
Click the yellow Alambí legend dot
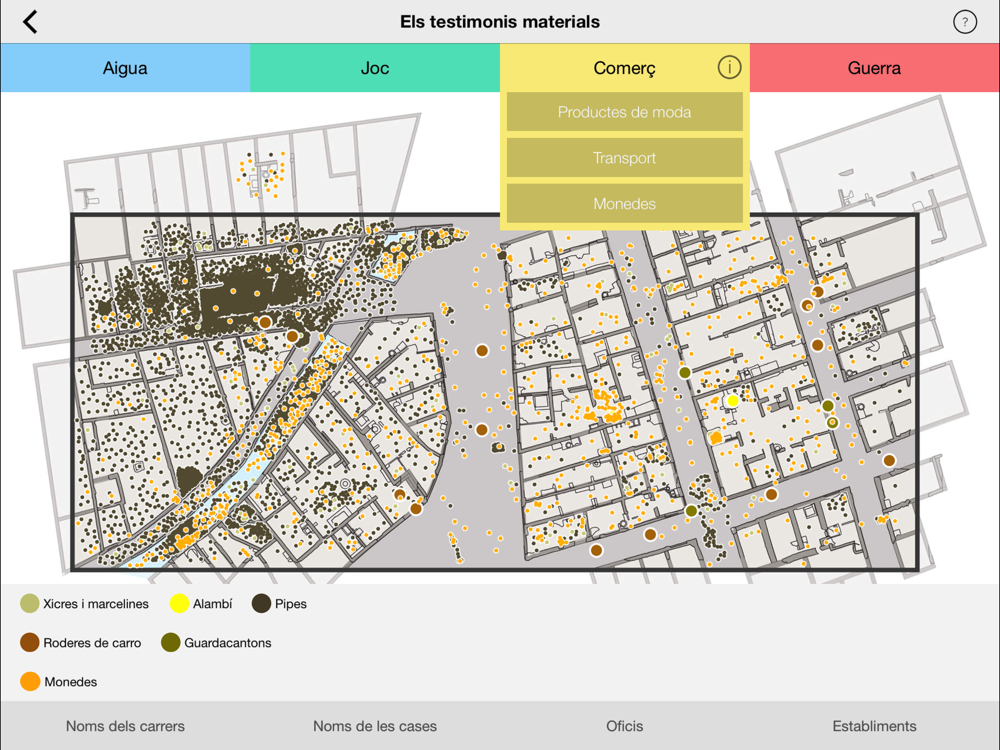click(x=179, y=603)
